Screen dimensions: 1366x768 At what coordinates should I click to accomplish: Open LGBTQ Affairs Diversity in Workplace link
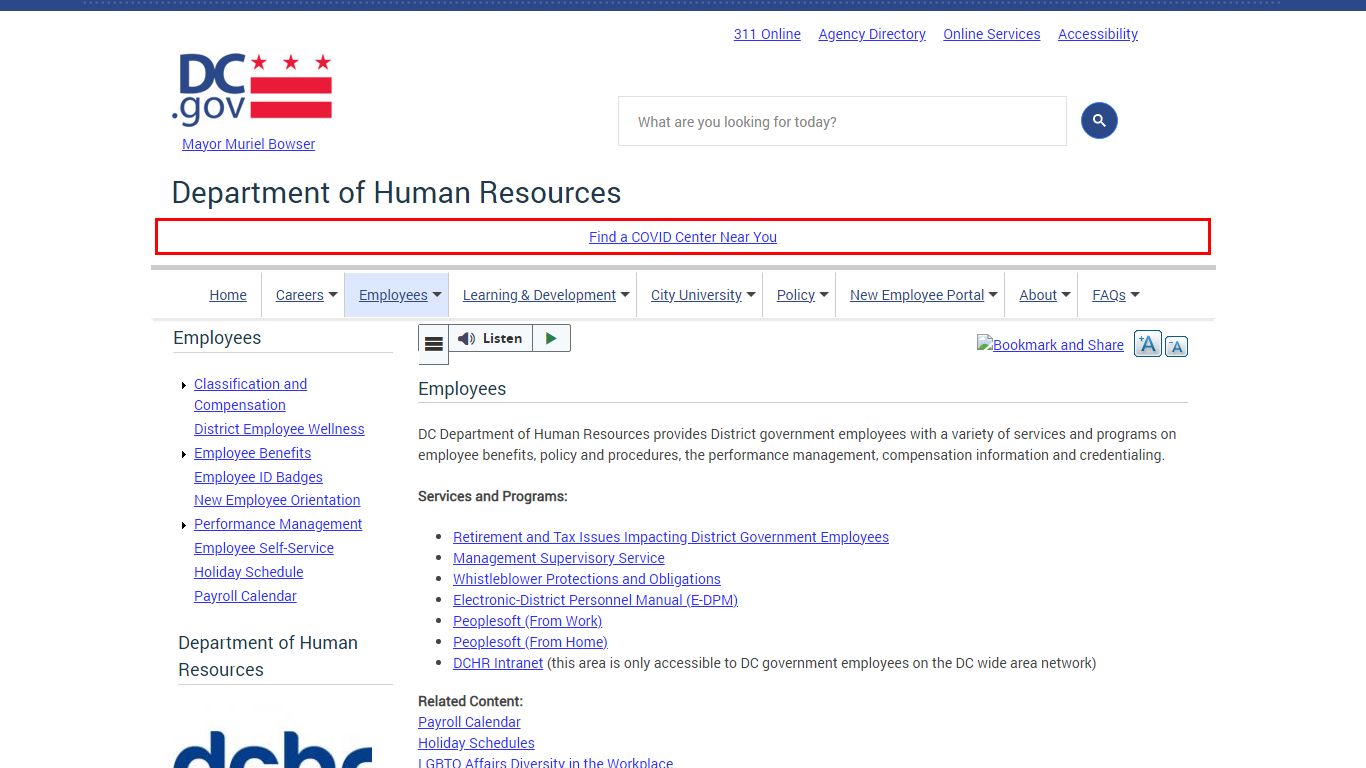(x=545, y=763)
